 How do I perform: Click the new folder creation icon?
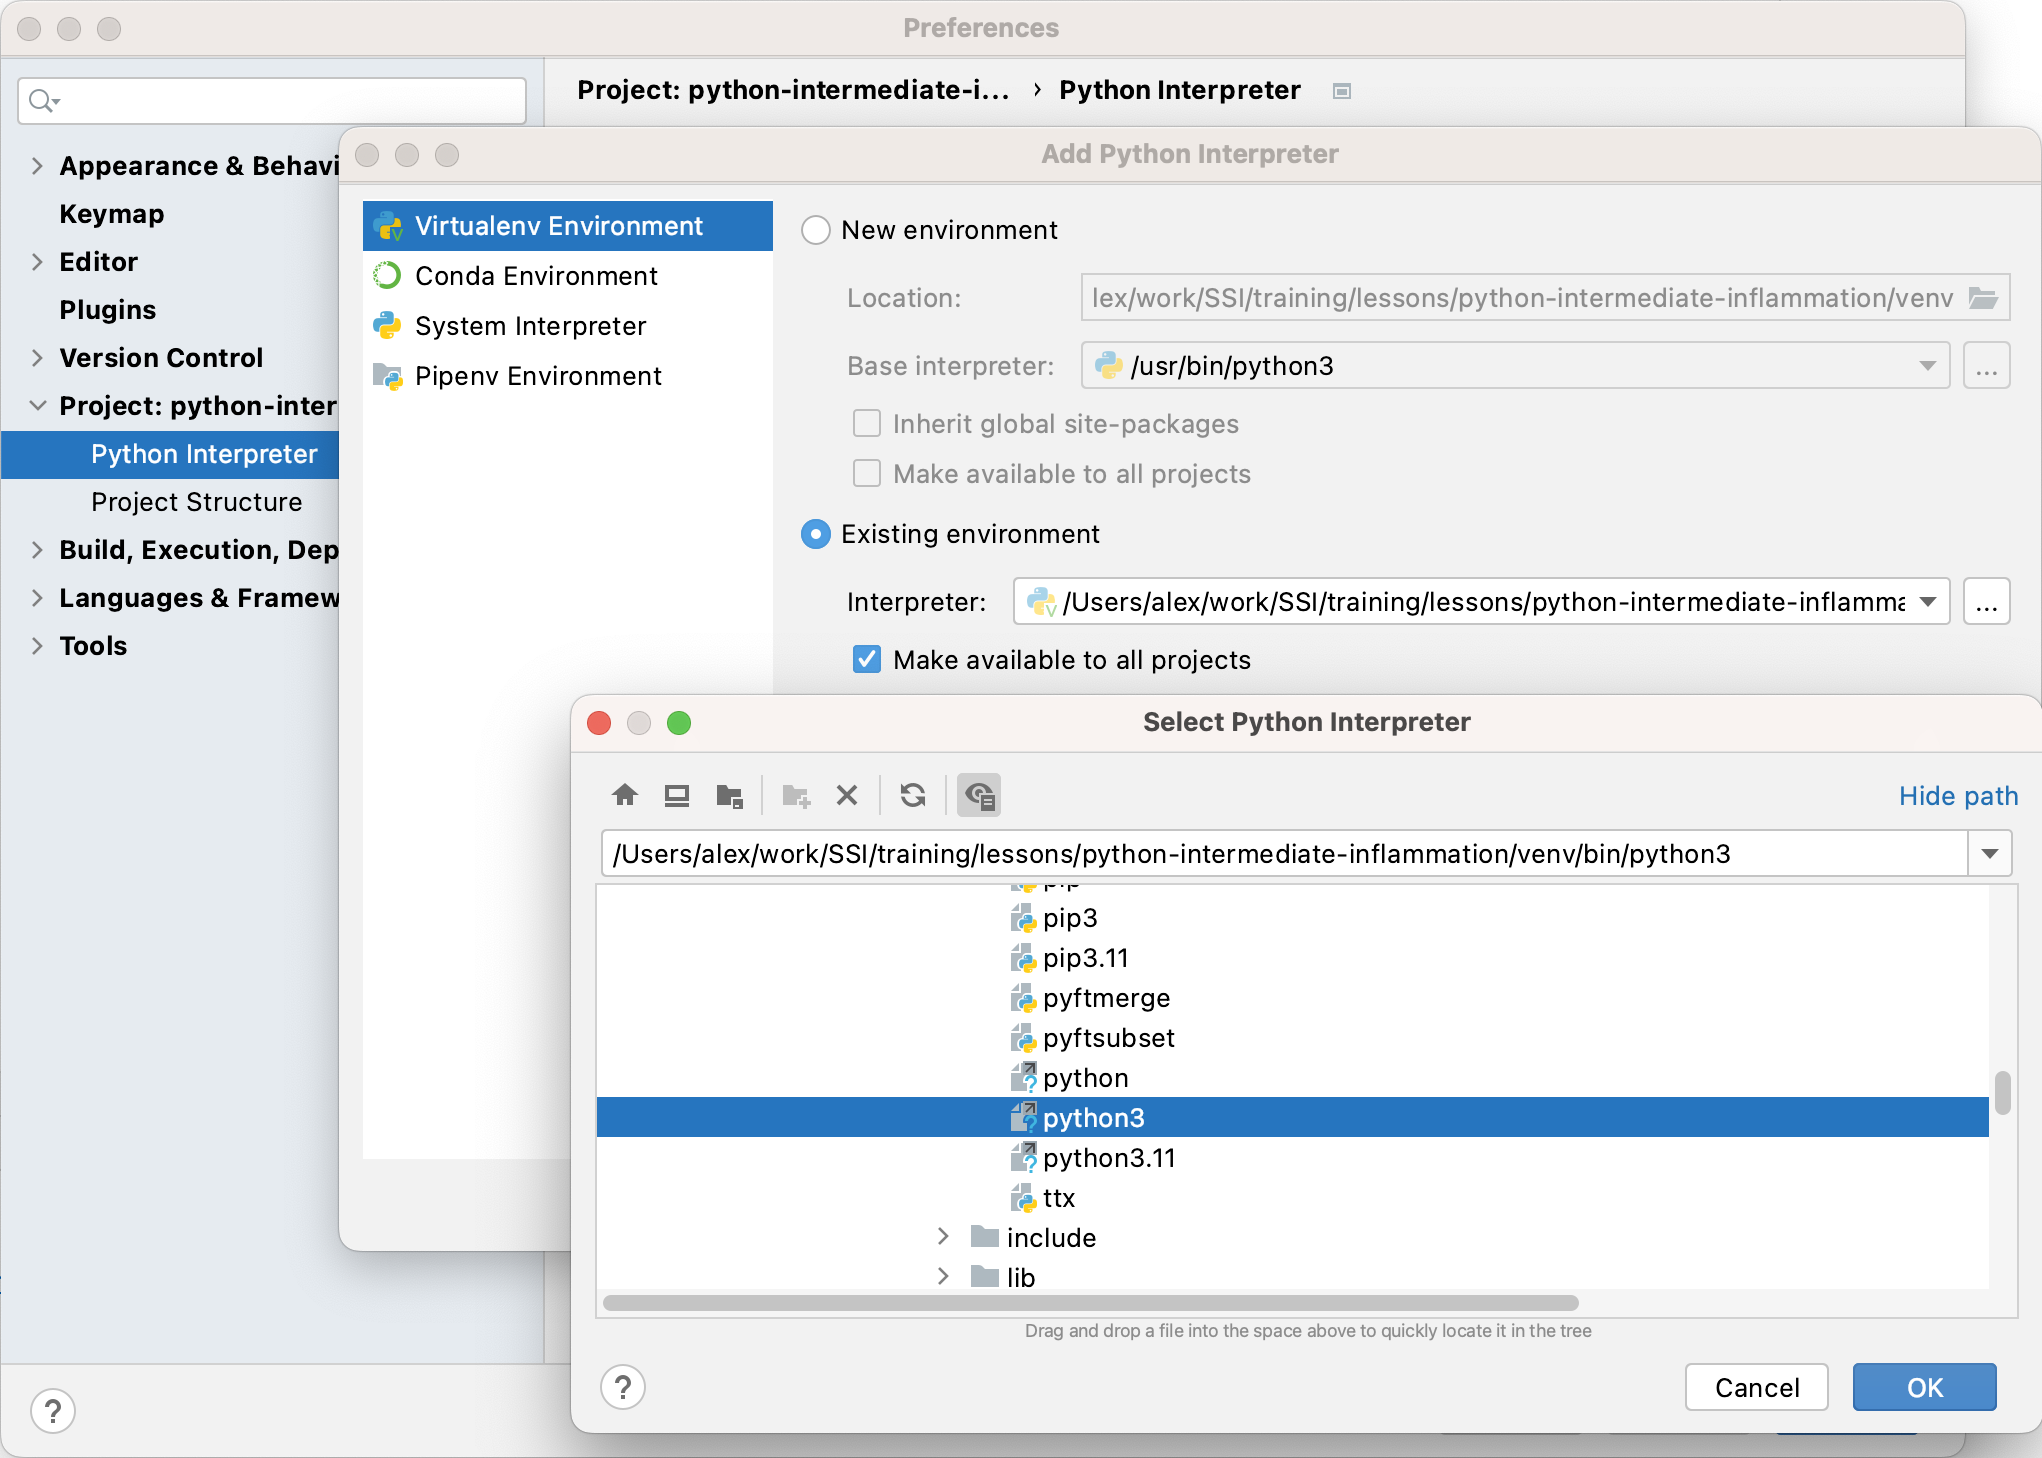point(794,795)
